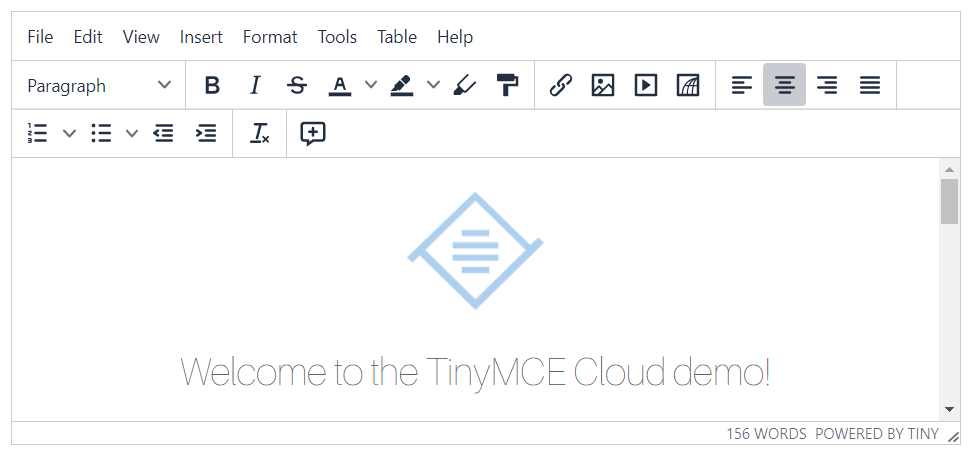Click the editor resize handle

coord(953,437)
